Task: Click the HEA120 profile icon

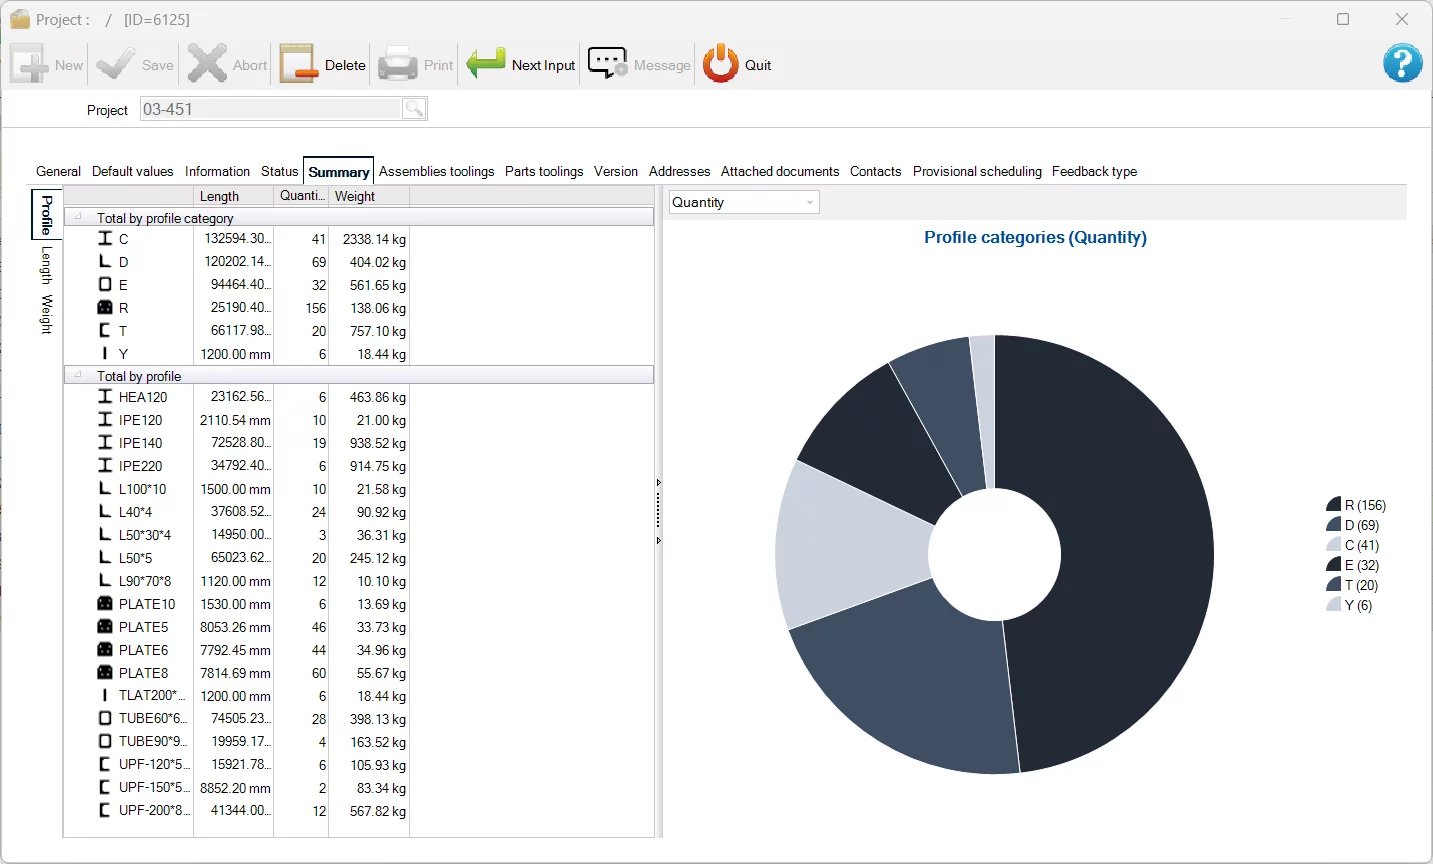Action: coord(105,397)
